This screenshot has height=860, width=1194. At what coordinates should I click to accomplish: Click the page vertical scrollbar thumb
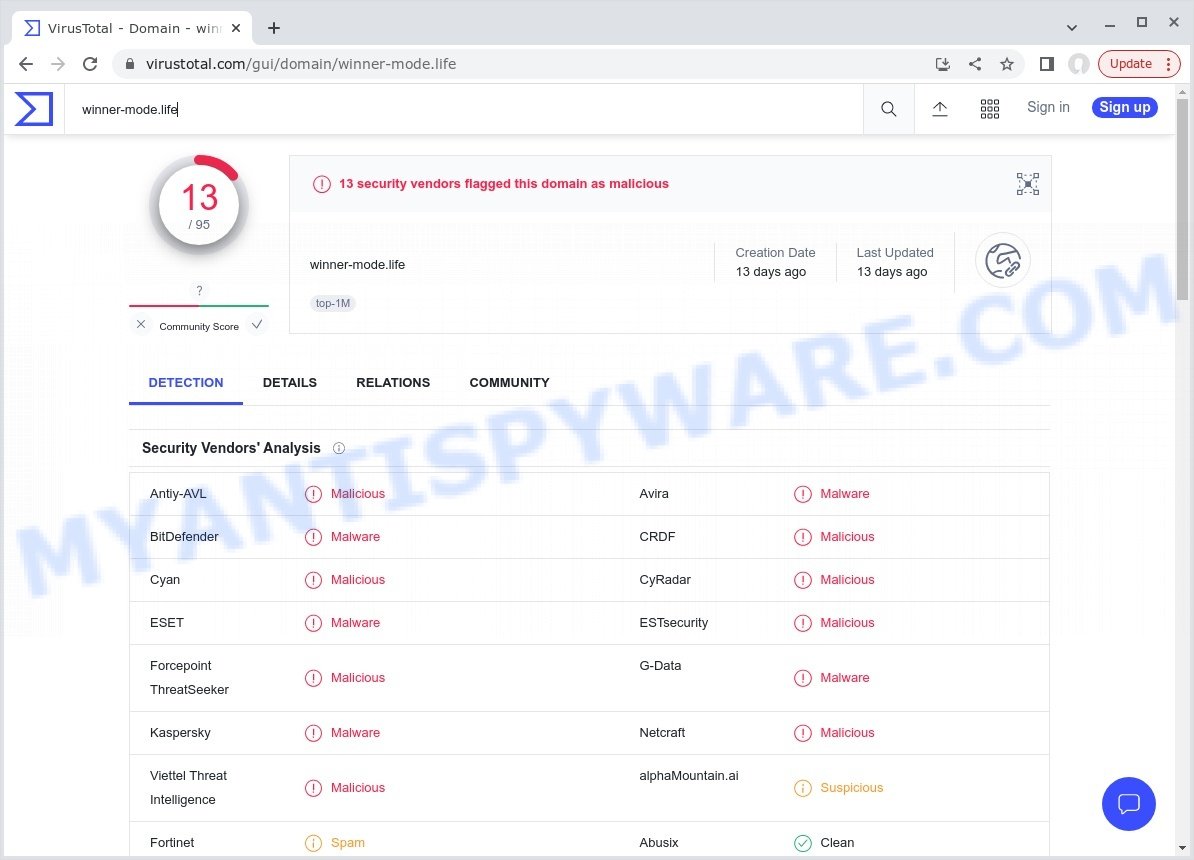click(x=1182, y=198)
